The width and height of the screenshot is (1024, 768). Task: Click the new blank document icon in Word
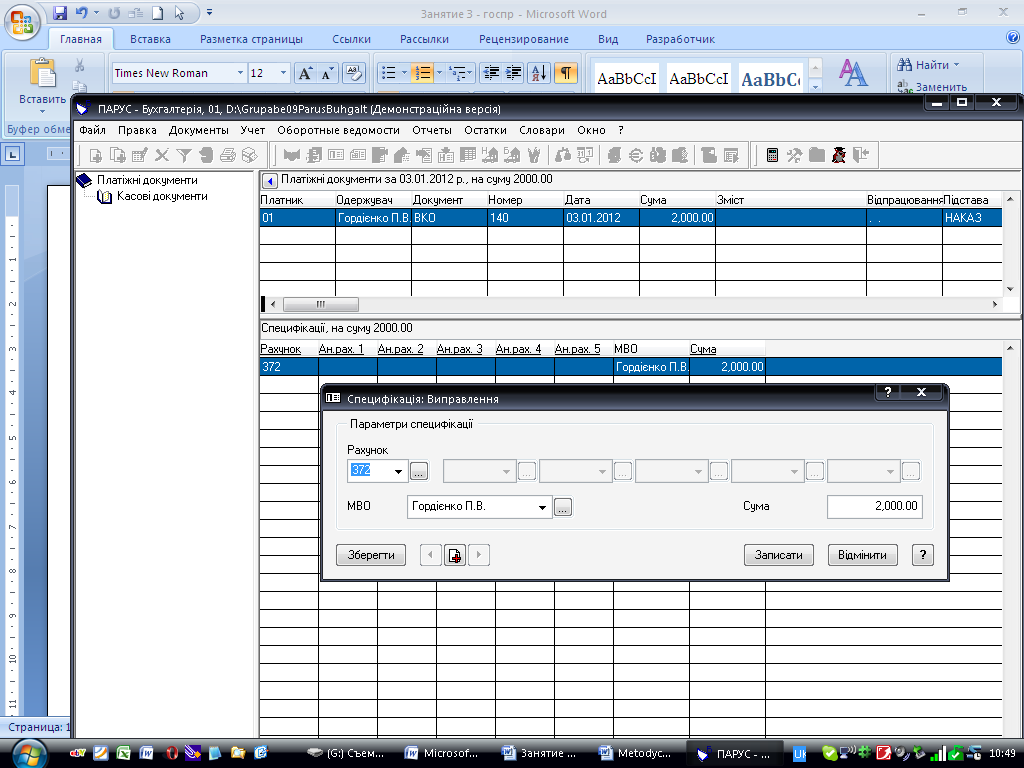point(157,13)
